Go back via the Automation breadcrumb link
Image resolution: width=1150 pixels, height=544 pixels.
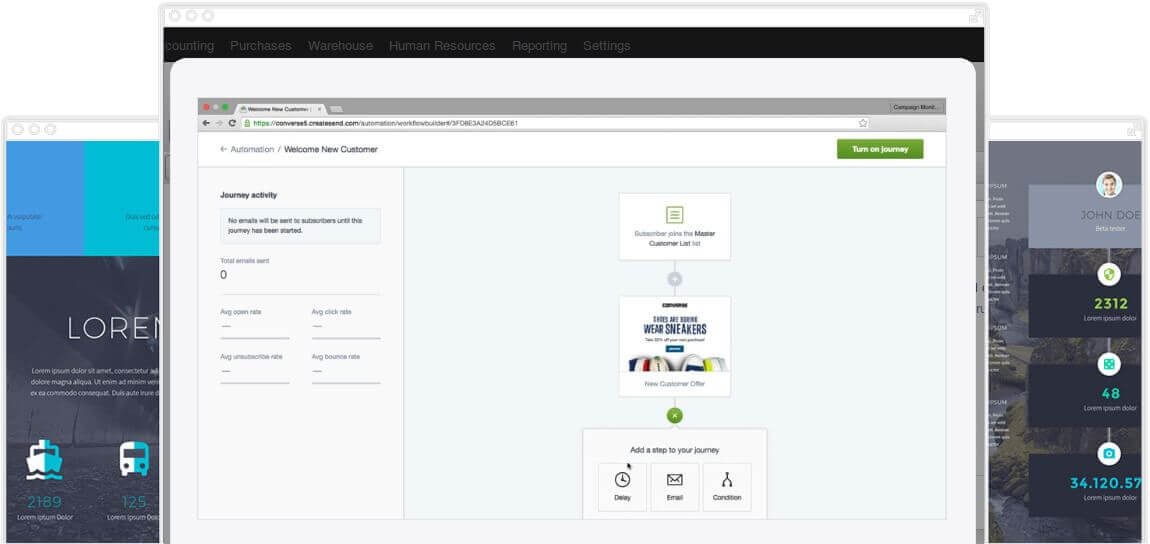(247, 149)
